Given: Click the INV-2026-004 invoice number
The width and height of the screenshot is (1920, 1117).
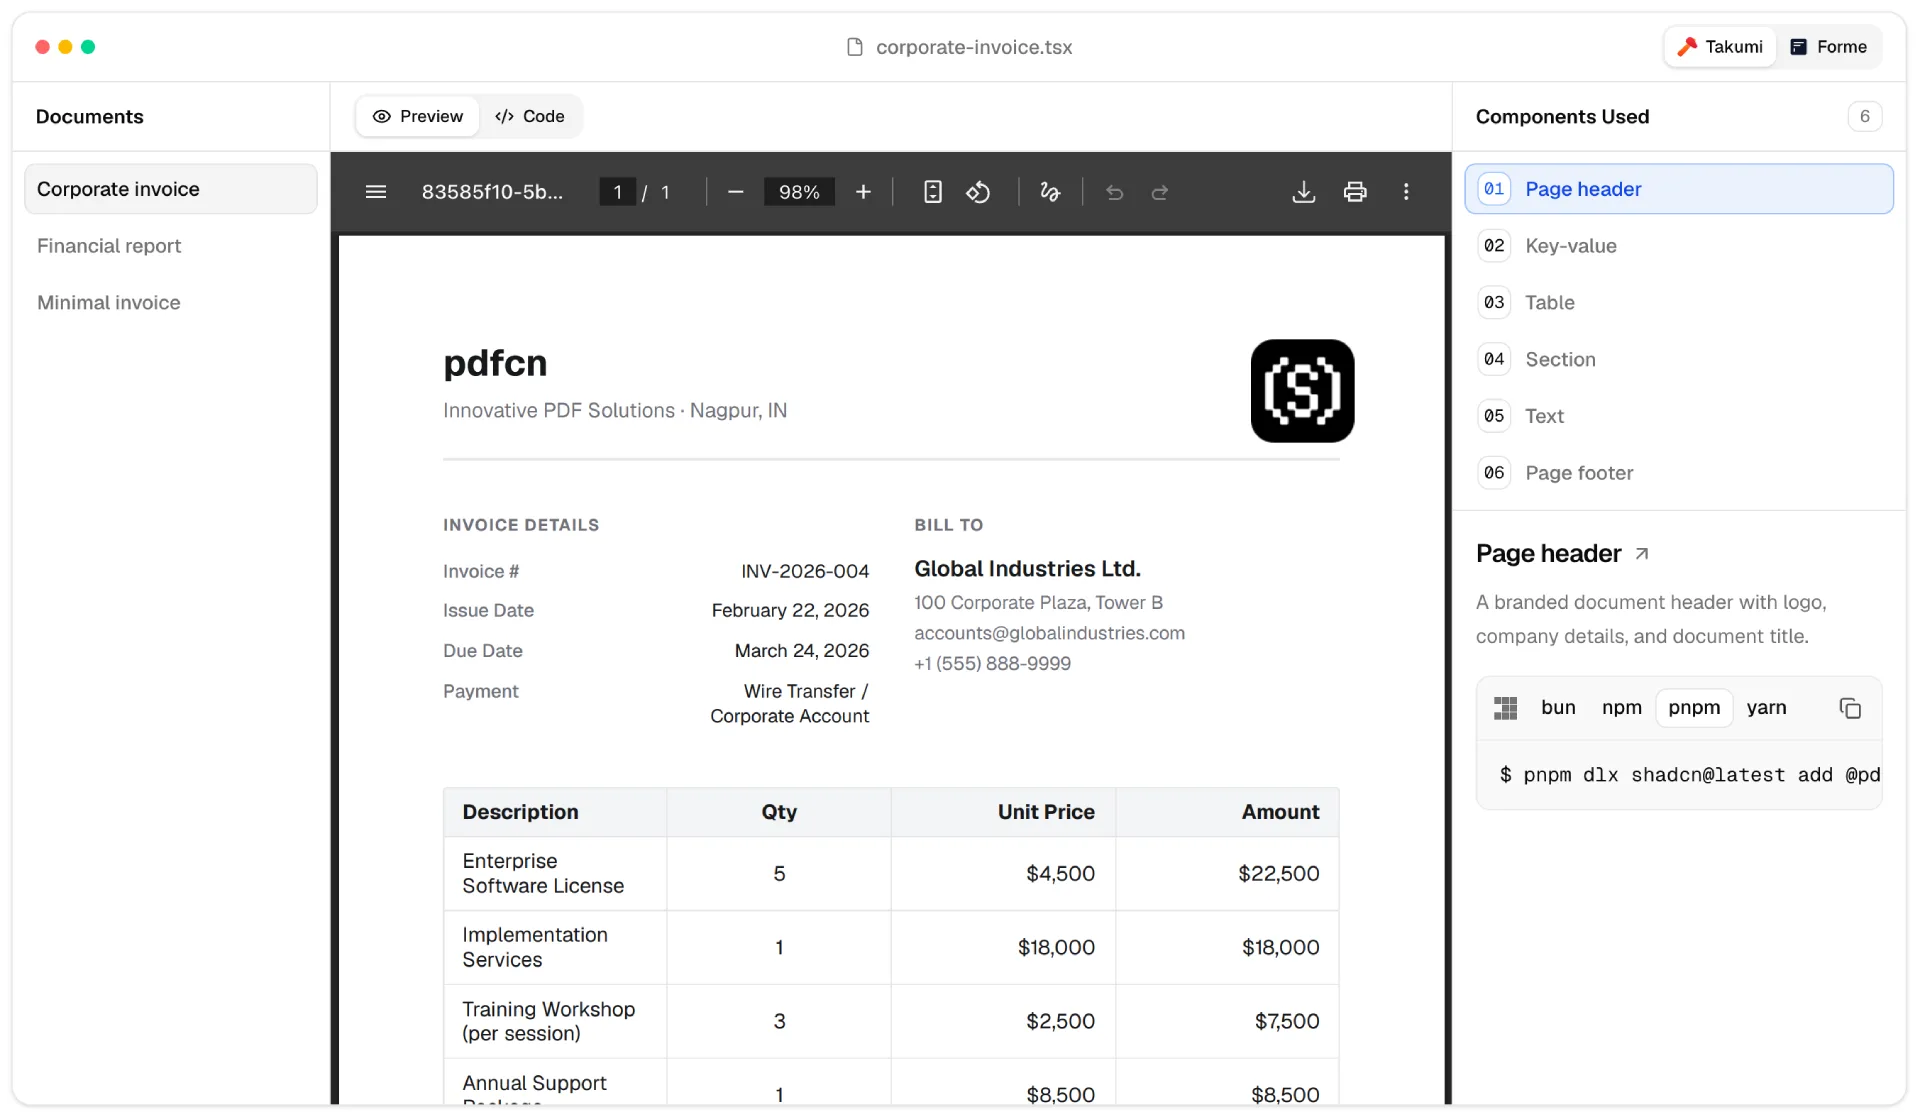Looking at the screenshot, I should click(x=805, y=571).
